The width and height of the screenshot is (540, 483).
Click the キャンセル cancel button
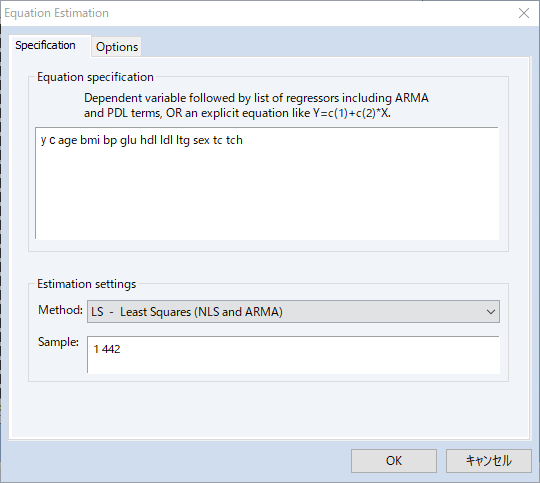(489, 461)
